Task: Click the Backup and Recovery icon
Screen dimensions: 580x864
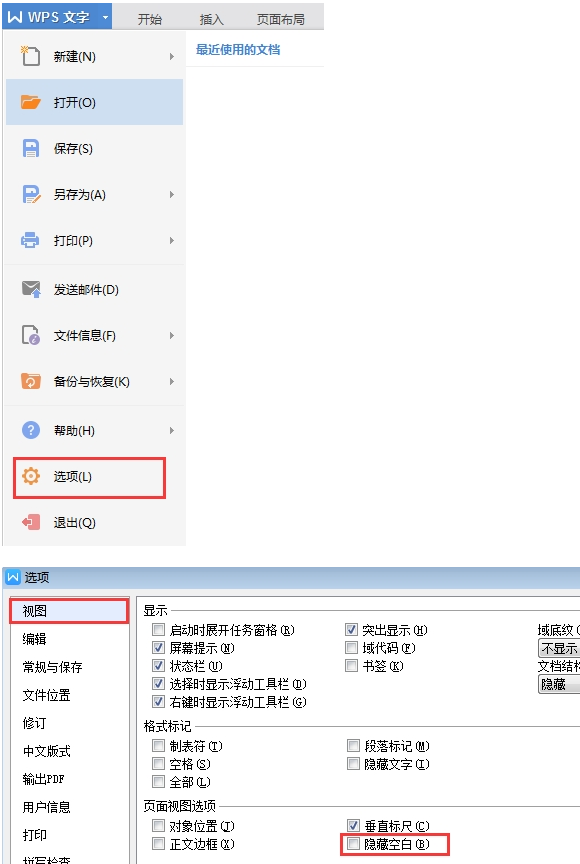Action: point(31,381)
